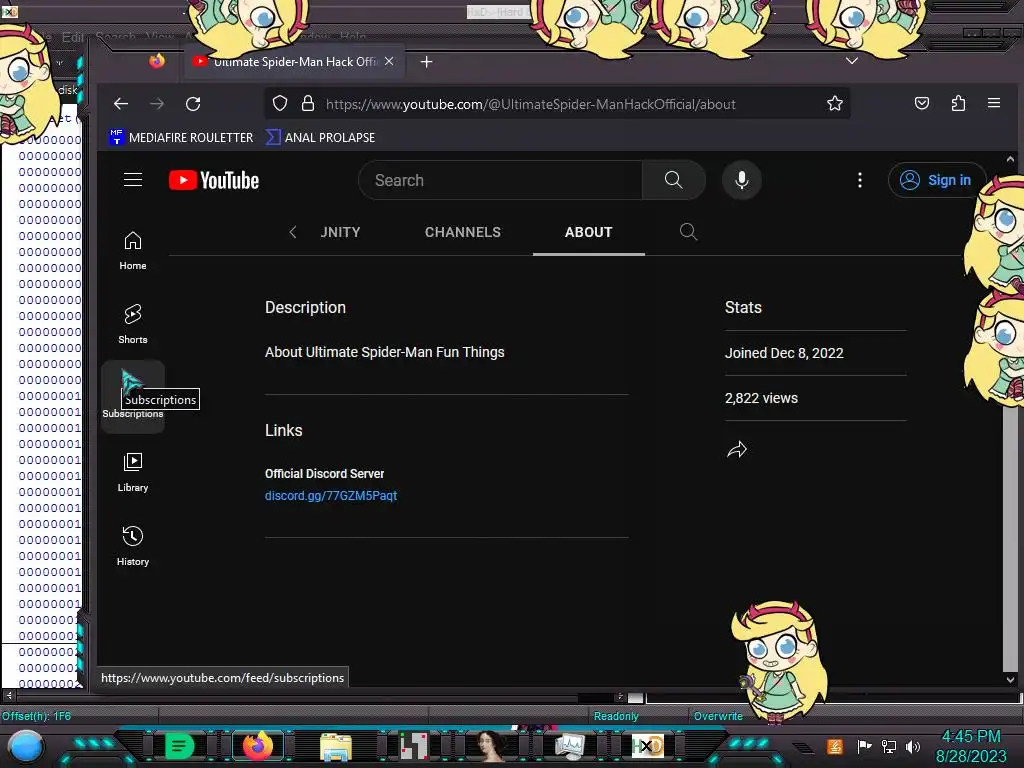
Task: Click the share channel arrow icon
Action: (737, 449)
